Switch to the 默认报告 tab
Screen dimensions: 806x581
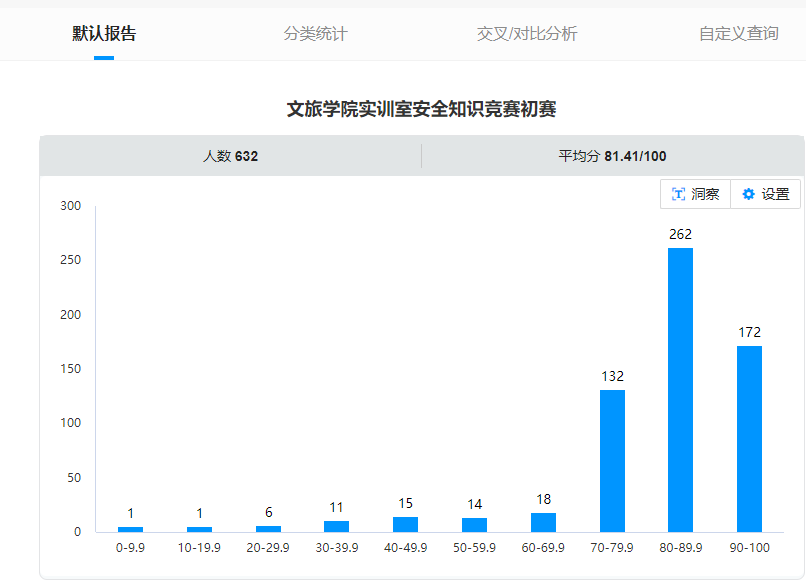click(104, 34)
